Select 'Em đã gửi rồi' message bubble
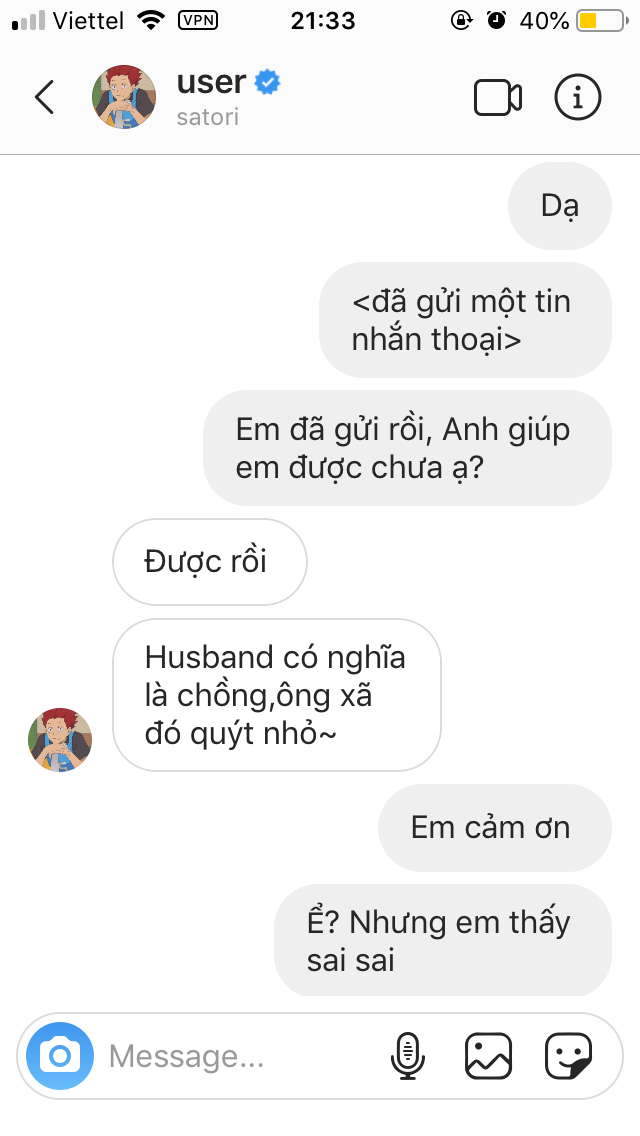 click(x=407, y=448)
